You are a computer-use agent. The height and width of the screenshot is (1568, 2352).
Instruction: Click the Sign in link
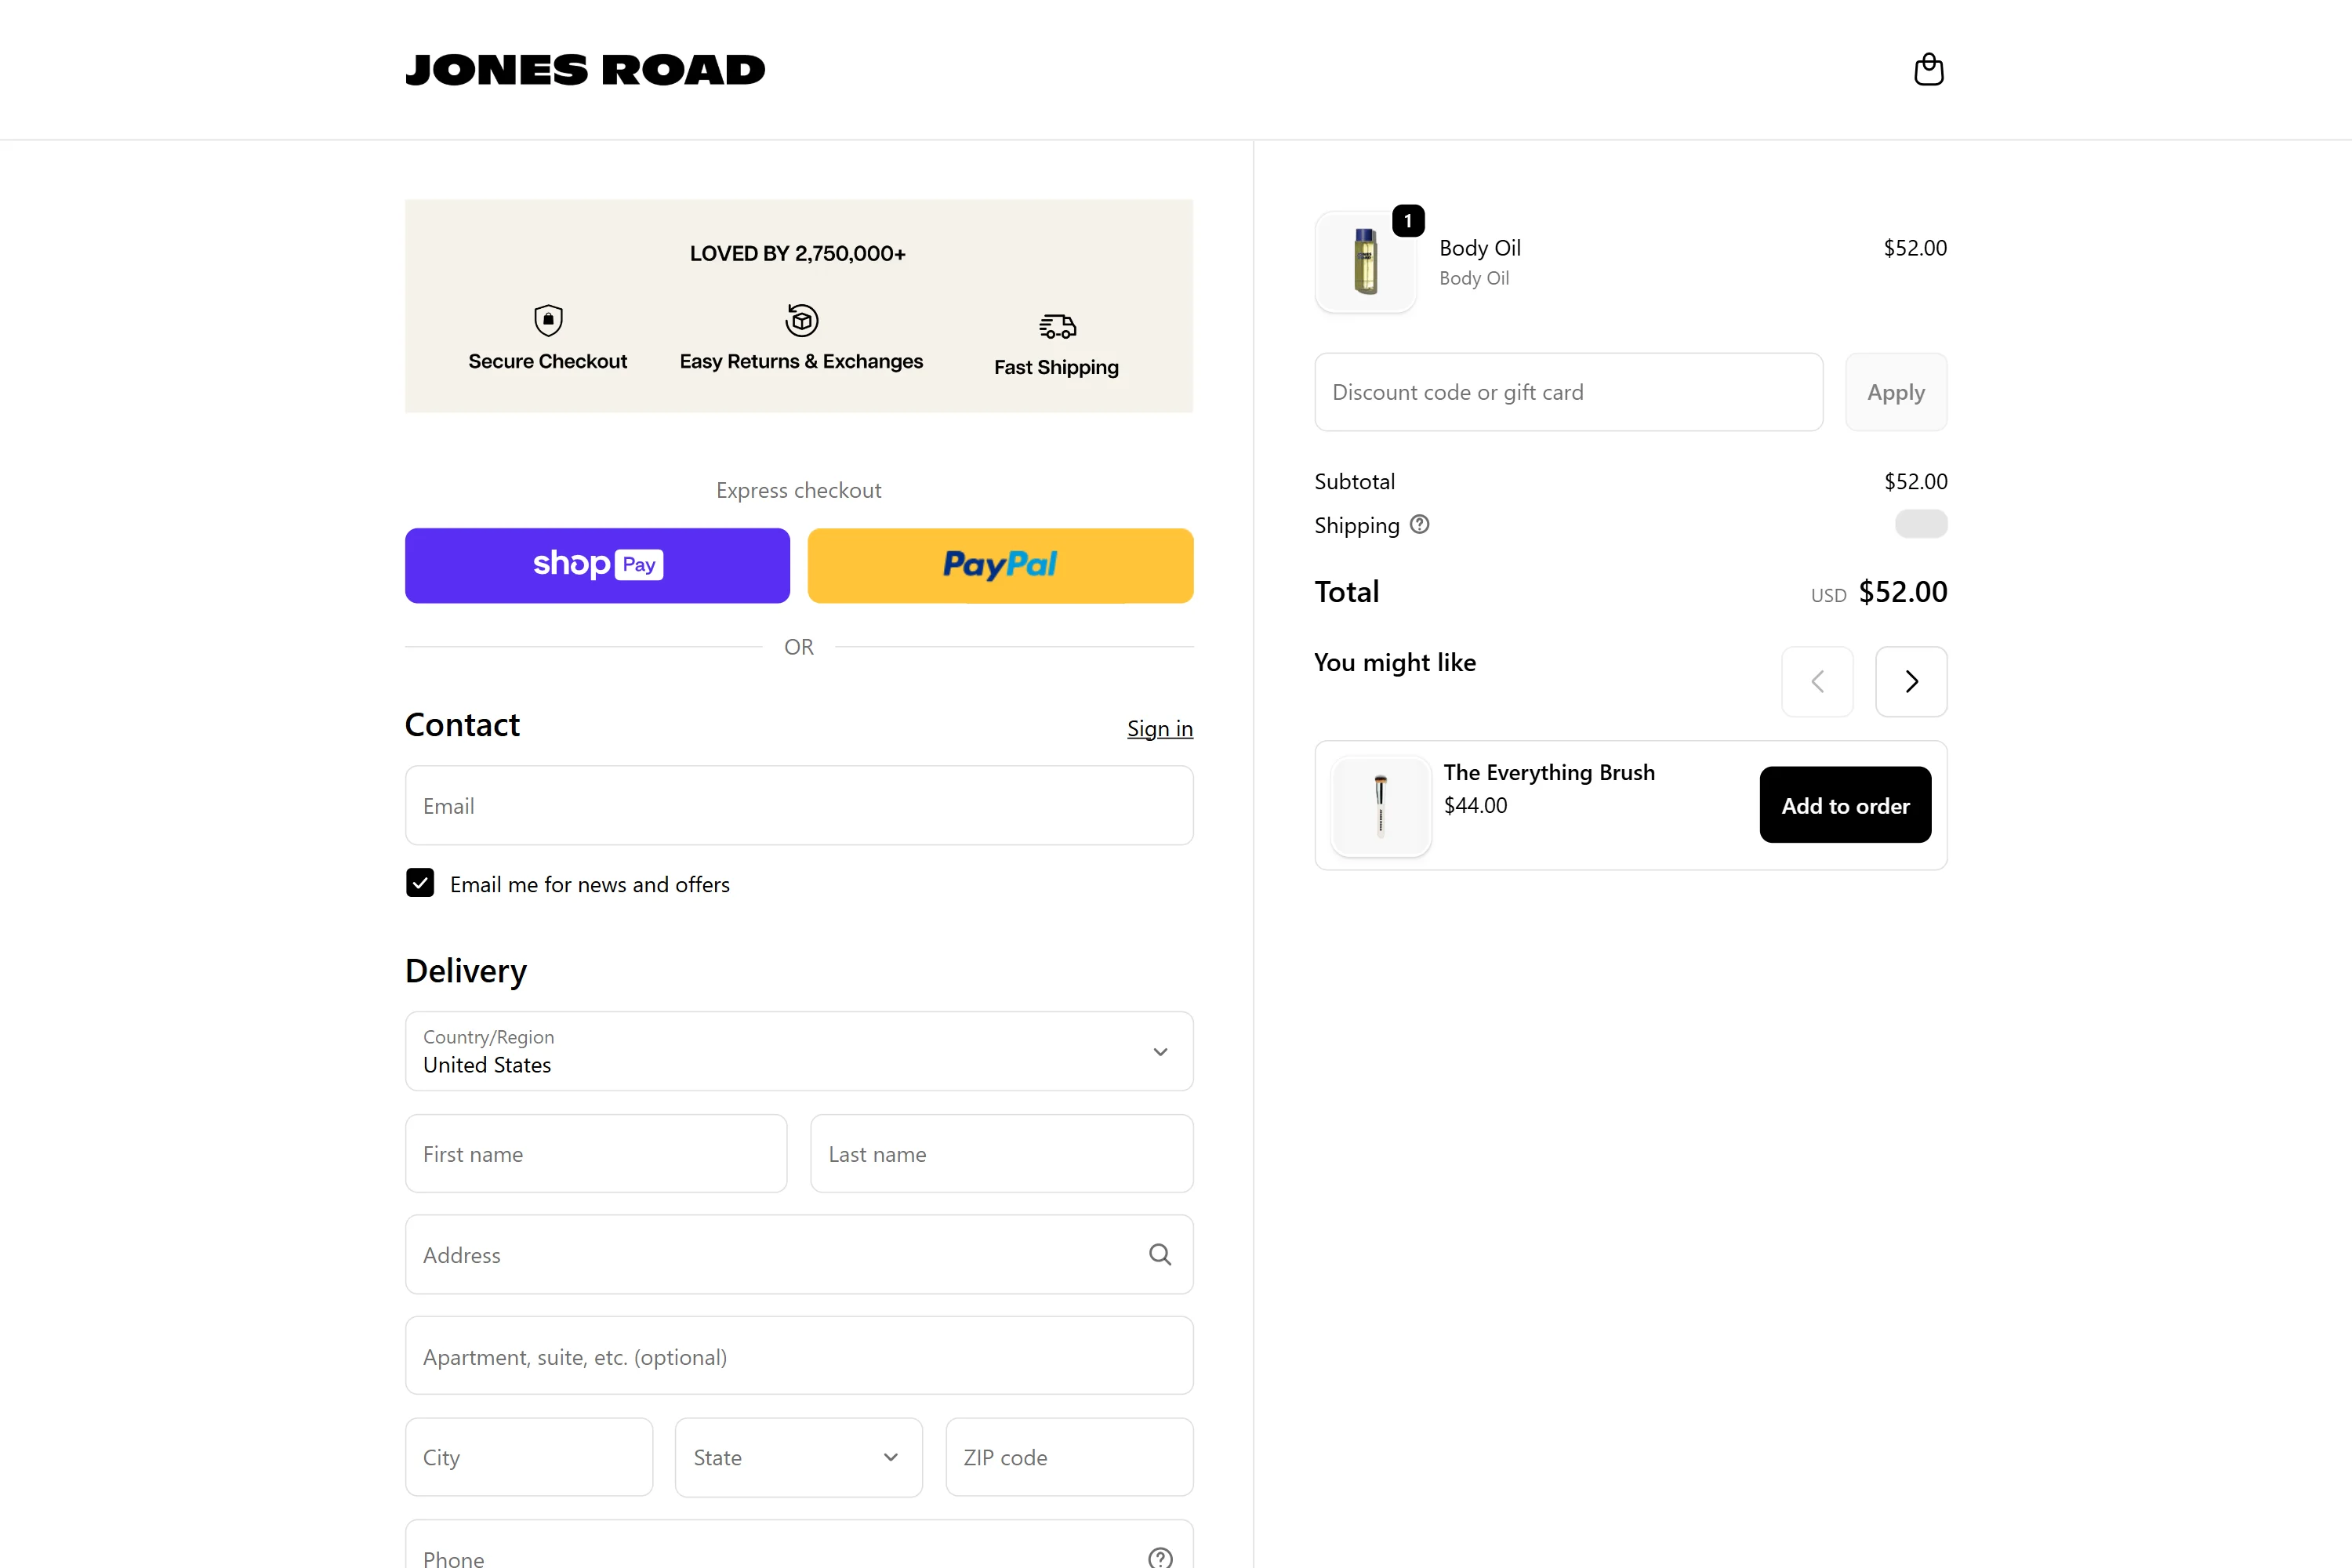click(1159, 728)
